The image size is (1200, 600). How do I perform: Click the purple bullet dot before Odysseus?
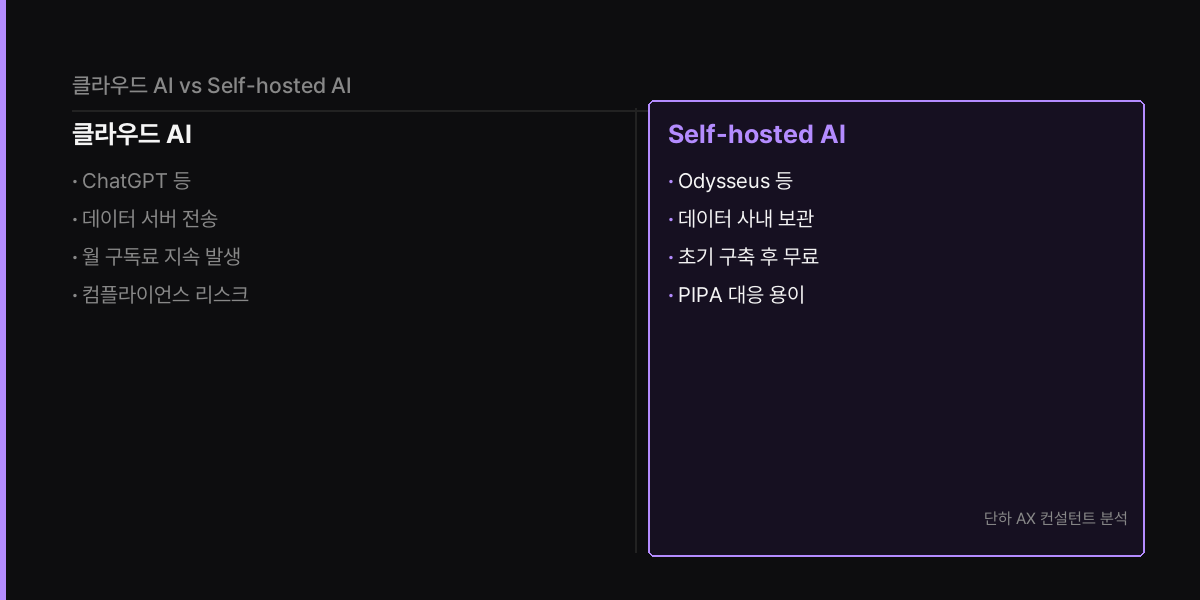tap(671, 182)
